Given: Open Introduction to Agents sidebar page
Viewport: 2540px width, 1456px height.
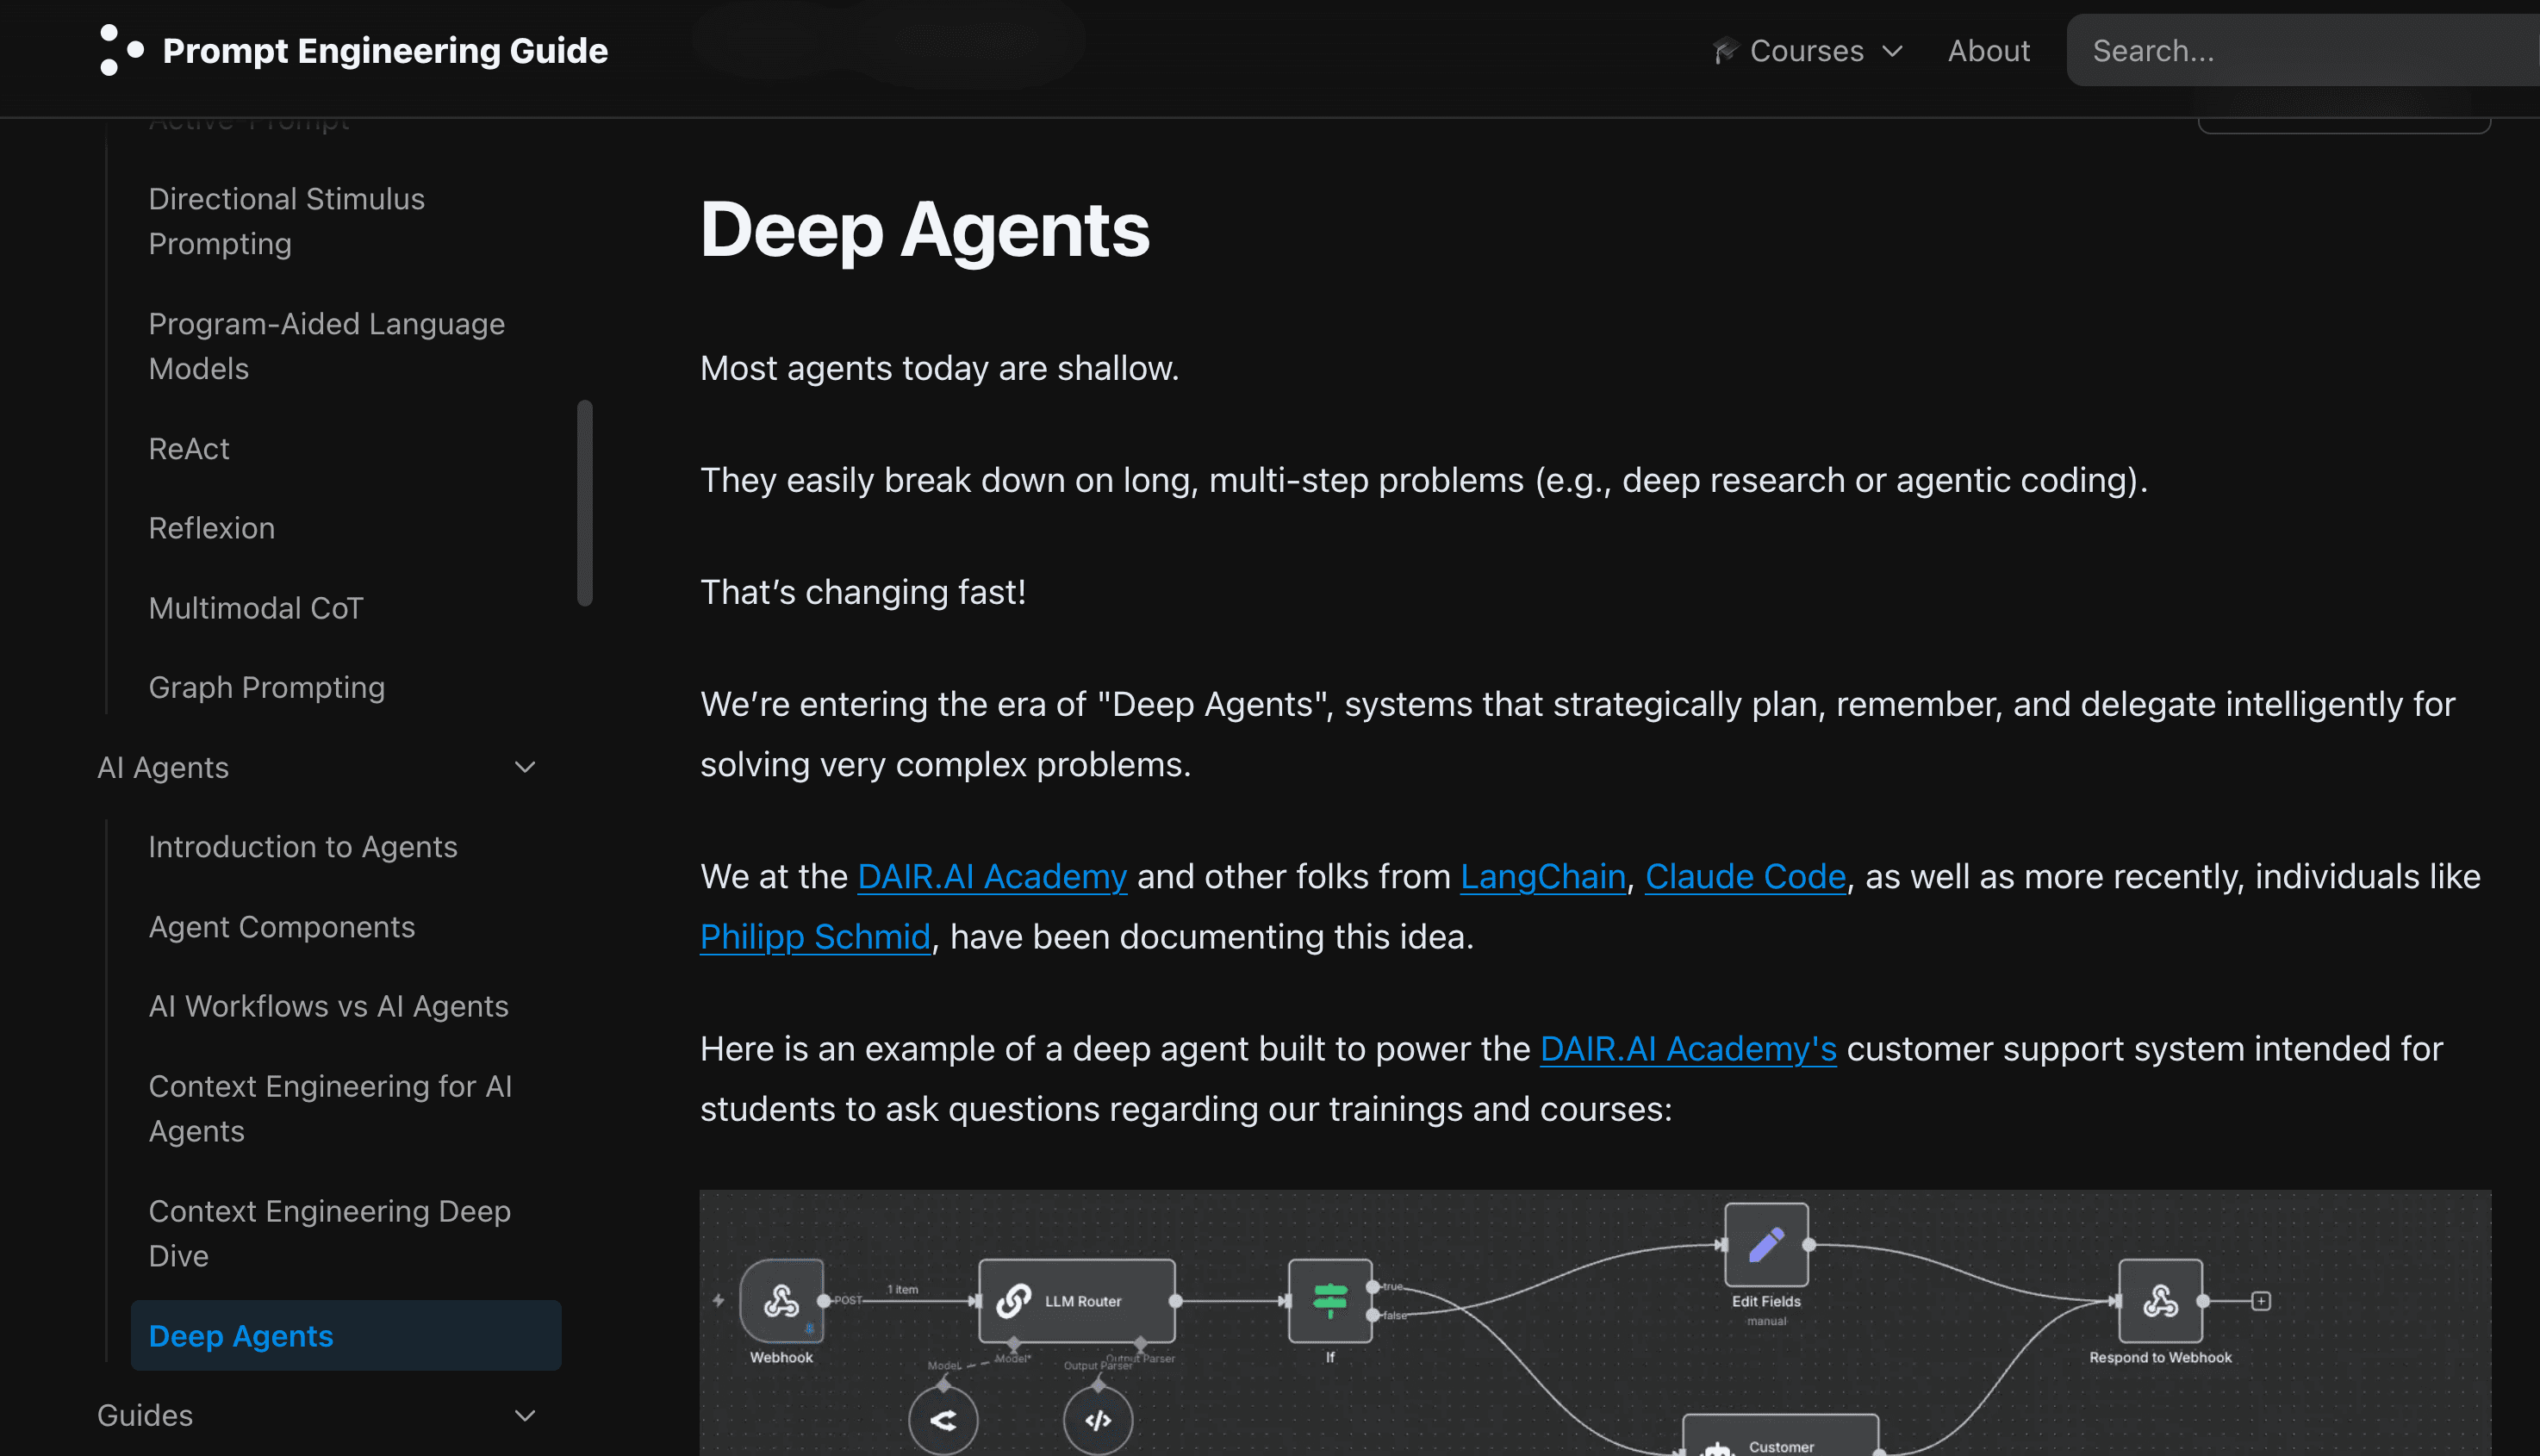Looking at the screenshot, I should [x=303, y=847].
